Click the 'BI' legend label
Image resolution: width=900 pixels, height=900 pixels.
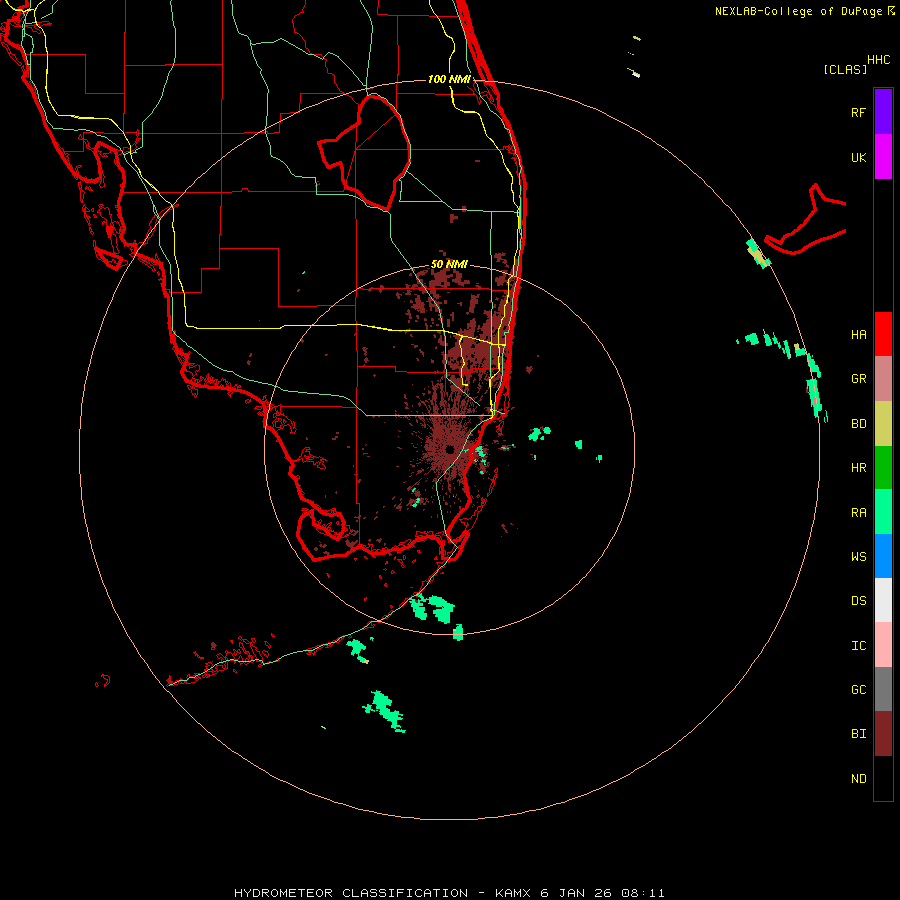pos(858,734)
